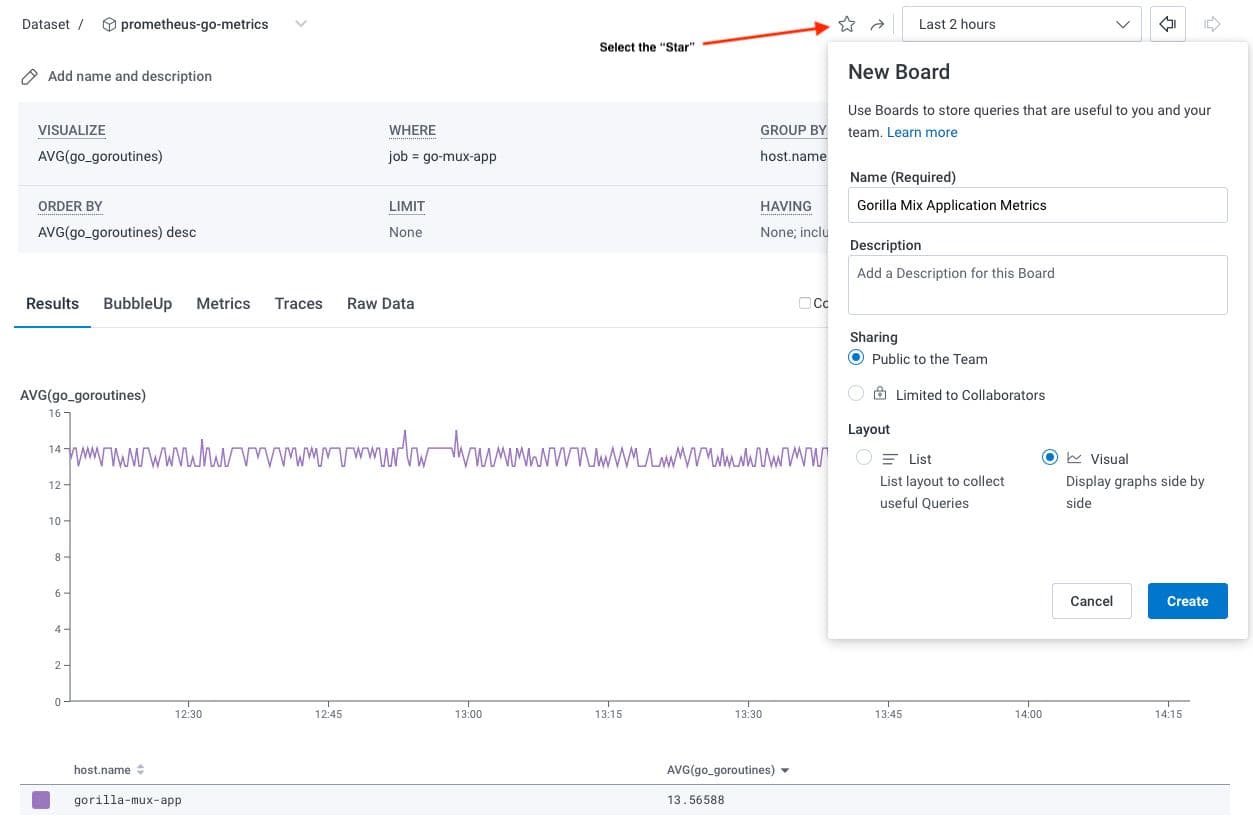Screen dimensions: 1253x821
Task: Click the star icon to save to board
Action: (x=847, y=24)
